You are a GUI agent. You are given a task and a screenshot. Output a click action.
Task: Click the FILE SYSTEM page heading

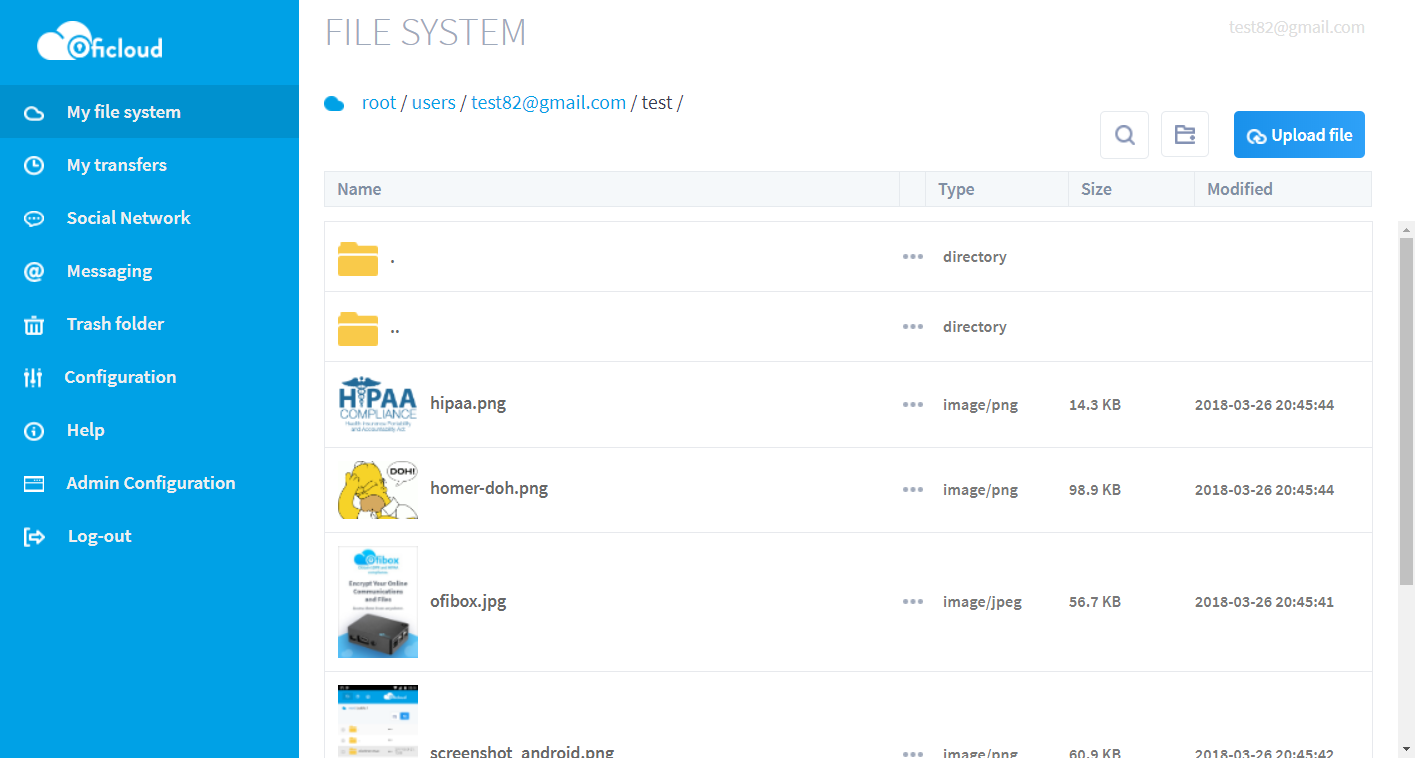point(426,32)
